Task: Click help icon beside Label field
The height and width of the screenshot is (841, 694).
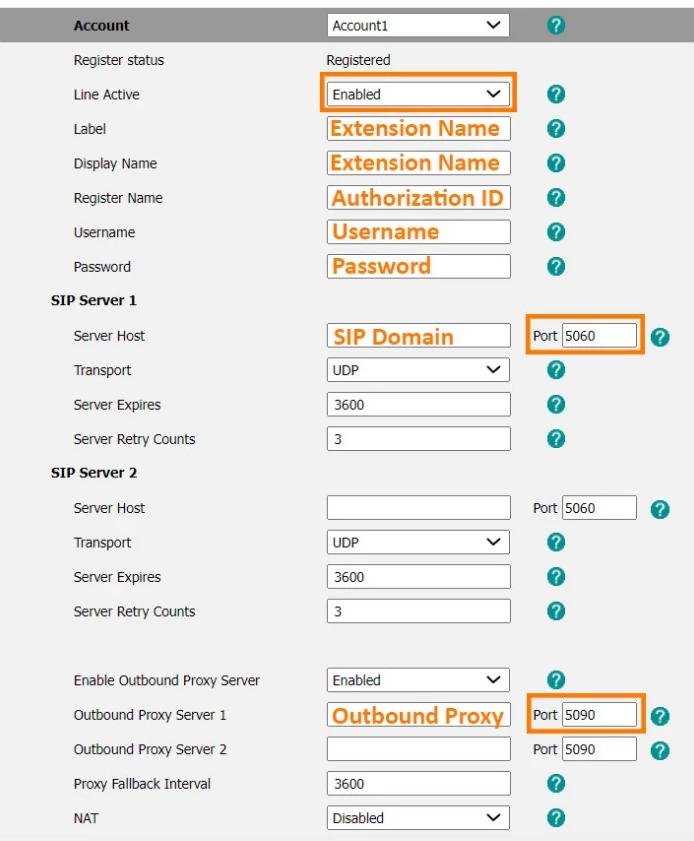Action: (556, 129)
